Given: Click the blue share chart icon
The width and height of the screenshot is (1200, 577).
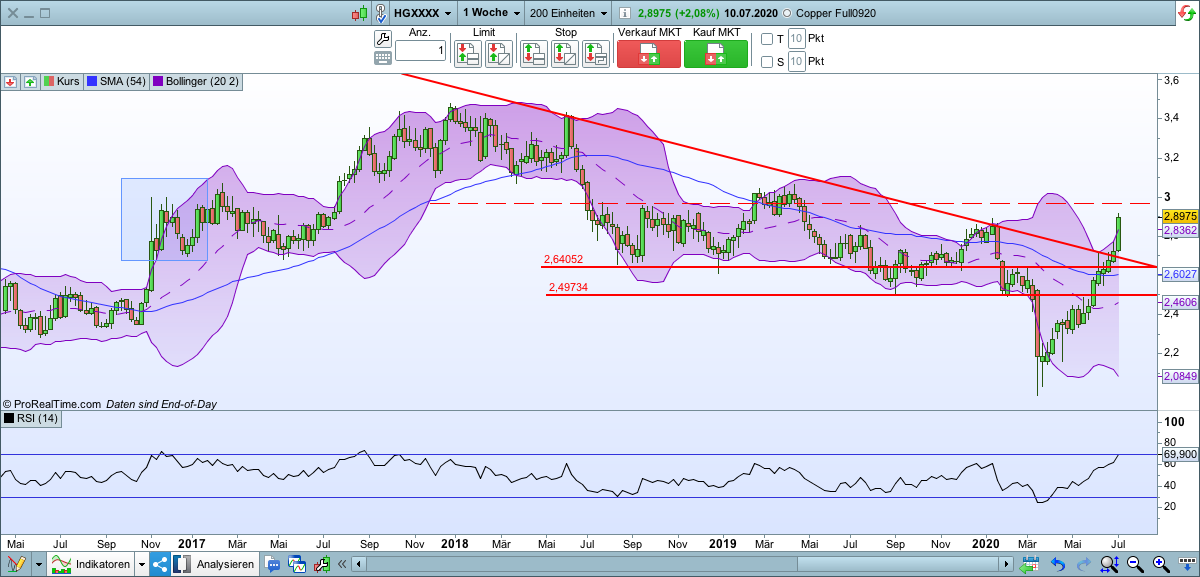Looking at the screenshot, I should tap(159, 564).
